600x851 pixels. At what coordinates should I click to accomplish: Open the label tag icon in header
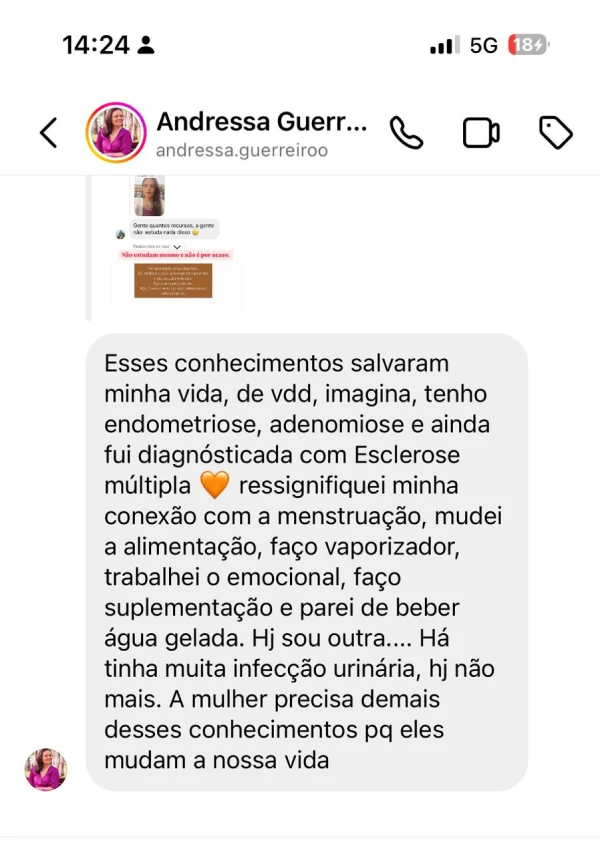(x=556, y=133)
